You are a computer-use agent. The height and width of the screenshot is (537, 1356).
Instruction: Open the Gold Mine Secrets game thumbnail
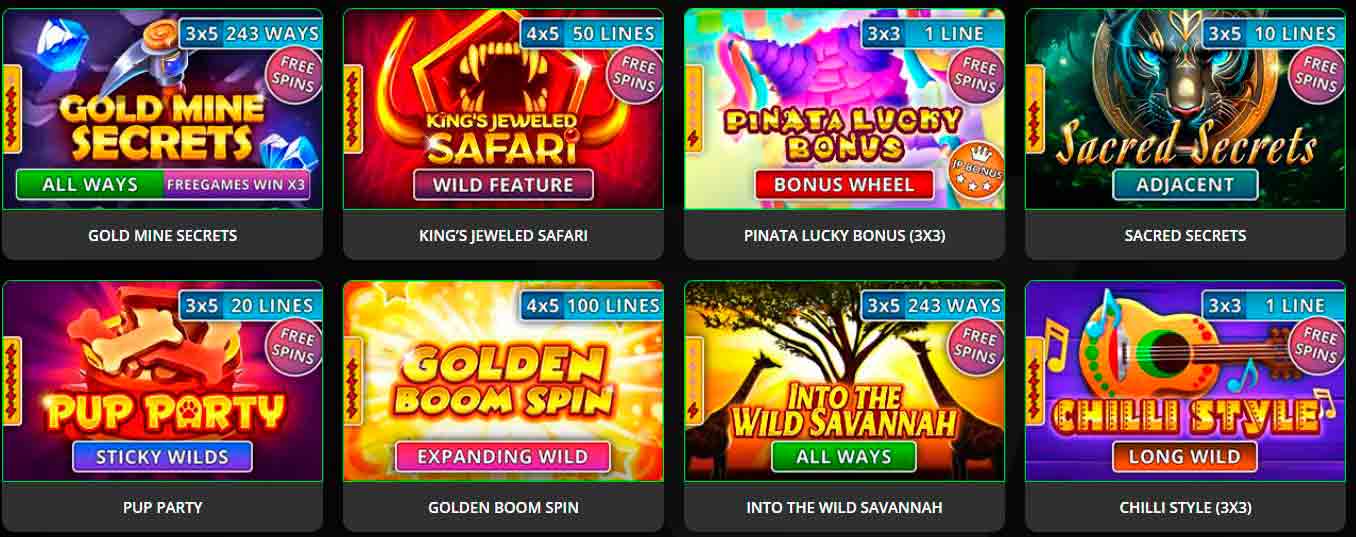click(x=163, y=109)
